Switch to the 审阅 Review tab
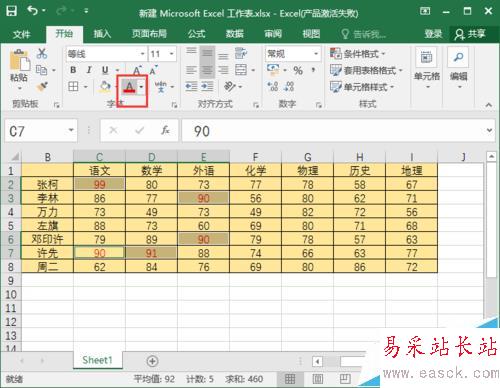 tap(273, 34)
